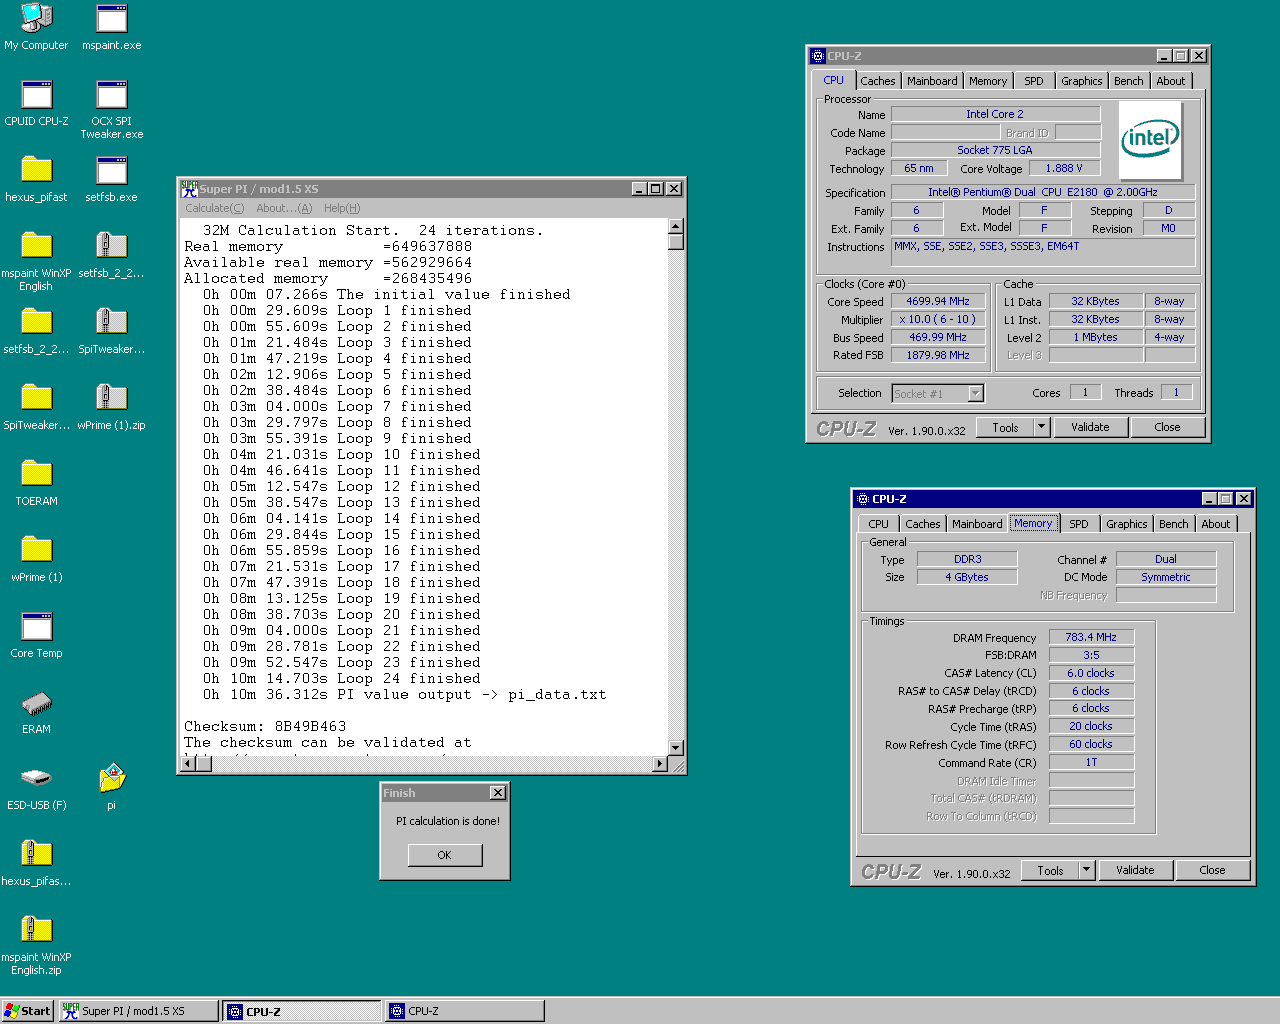Click Close in bottom CPU-Z window

pos(1212,870)
